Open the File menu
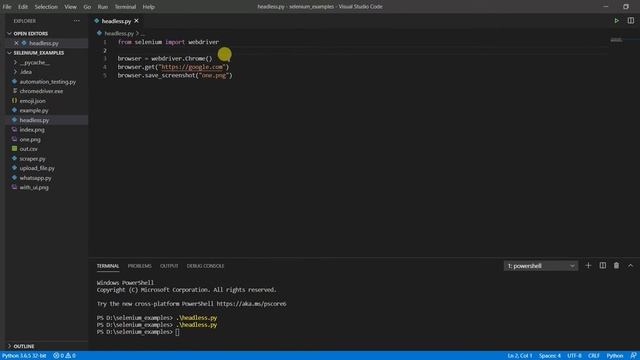Image resolution: width=640 pixels, height=360 pixels. click(7, 7)
